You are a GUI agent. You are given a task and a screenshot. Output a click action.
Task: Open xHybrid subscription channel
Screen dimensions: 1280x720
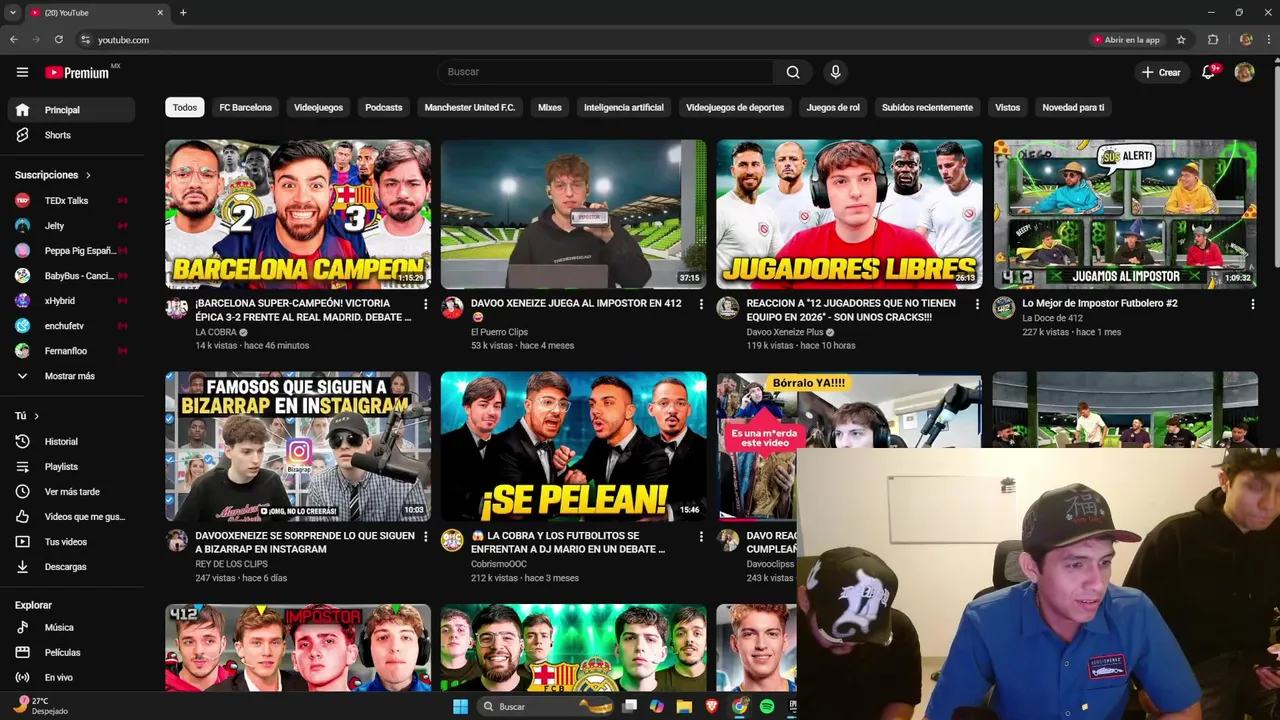pos(70,301)
